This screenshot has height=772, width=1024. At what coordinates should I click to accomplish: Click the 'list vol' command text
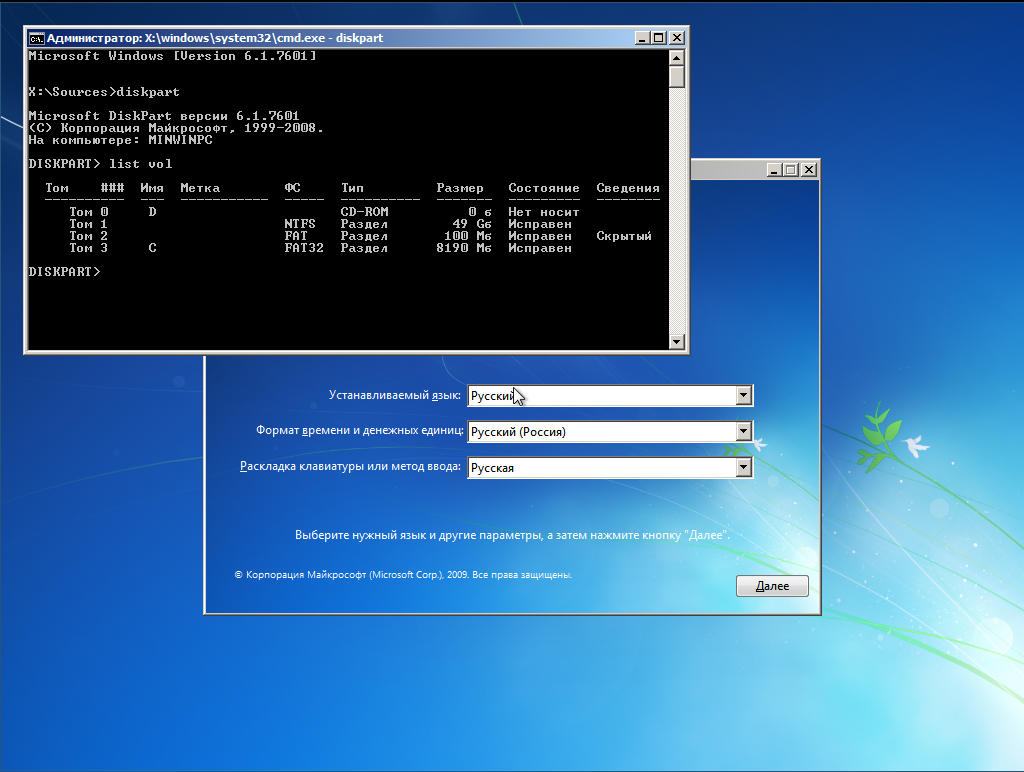[140, 164]
